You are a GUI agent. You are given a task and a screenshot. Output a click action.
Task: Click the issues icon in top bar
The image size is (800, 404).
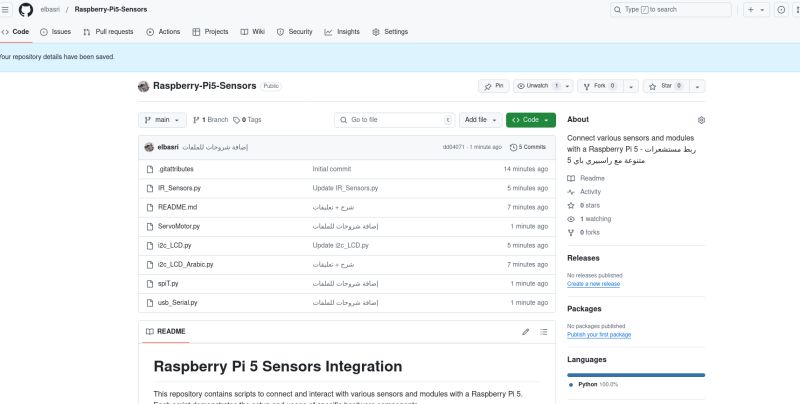[x=781, y=10]
